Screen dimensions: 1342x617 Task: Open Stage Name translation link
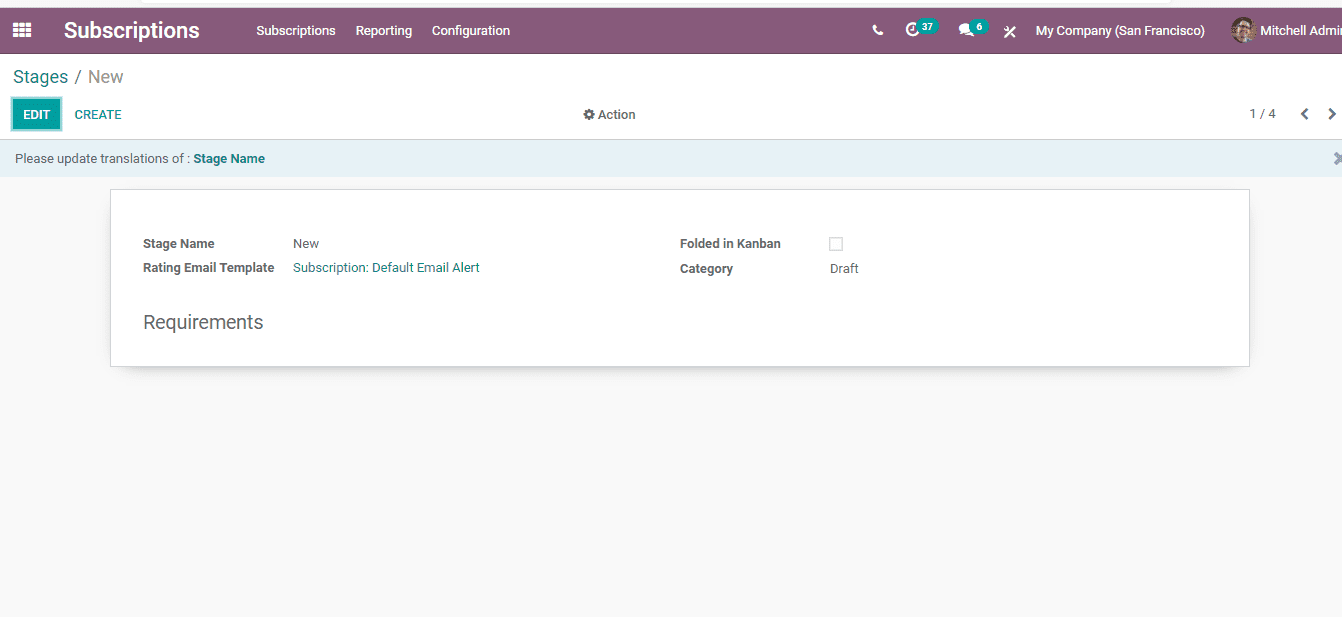[x=229, y=159]
